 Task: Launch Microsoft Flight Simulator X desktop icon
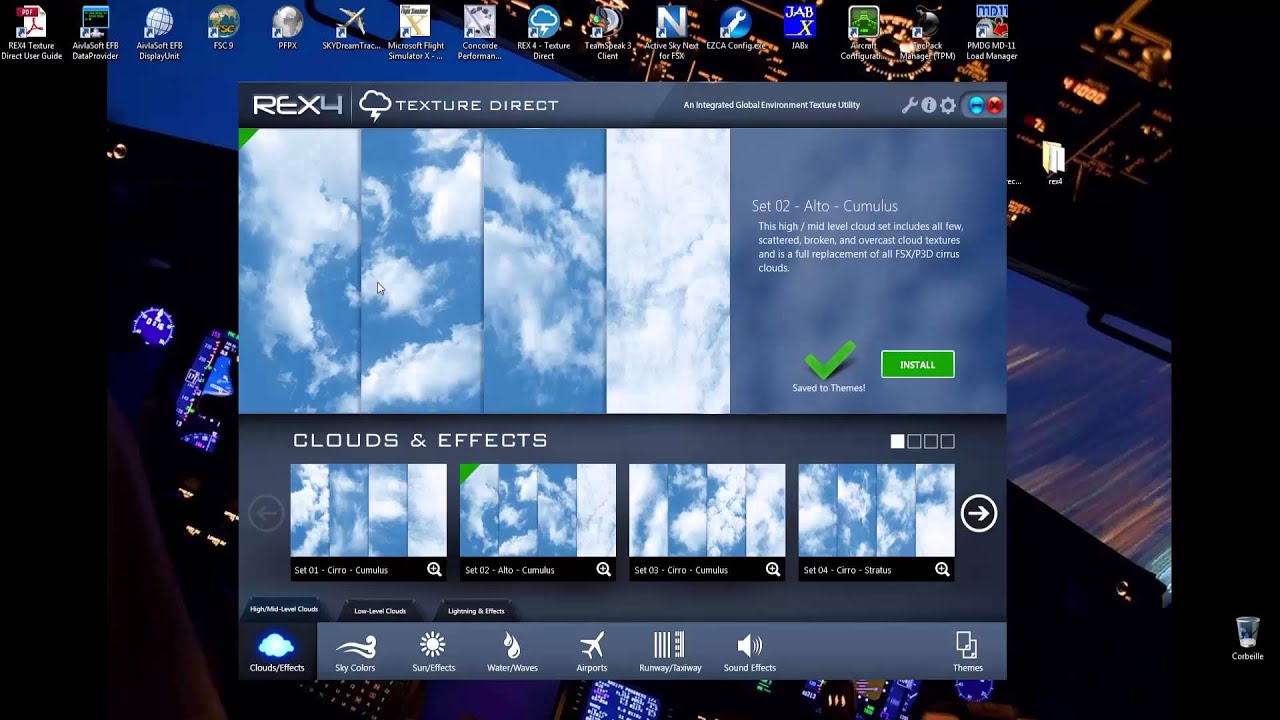(415, 33)
